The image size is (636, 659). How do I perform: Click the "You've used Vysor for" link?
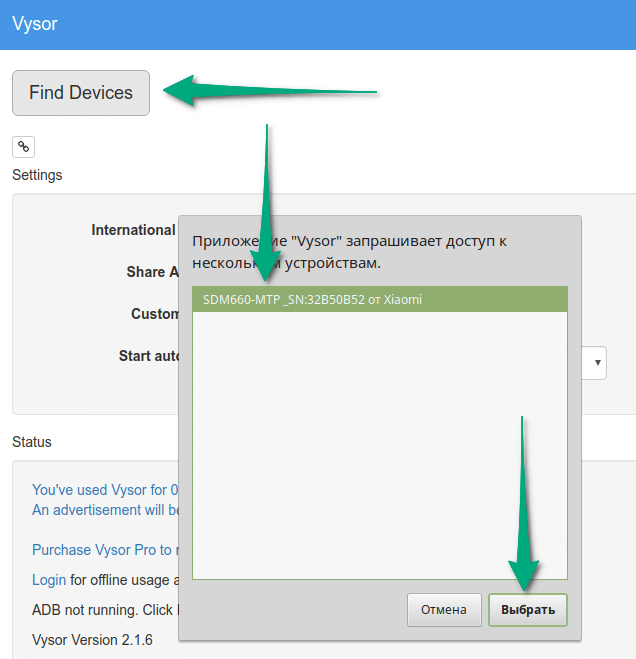pos(105,490)
